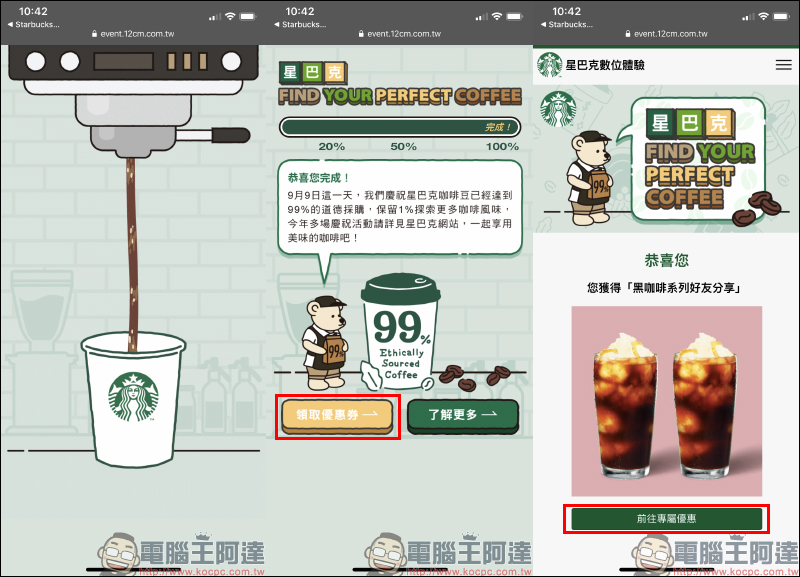Click the 恭喜您完成！ heading text

(x=318, y=178)
